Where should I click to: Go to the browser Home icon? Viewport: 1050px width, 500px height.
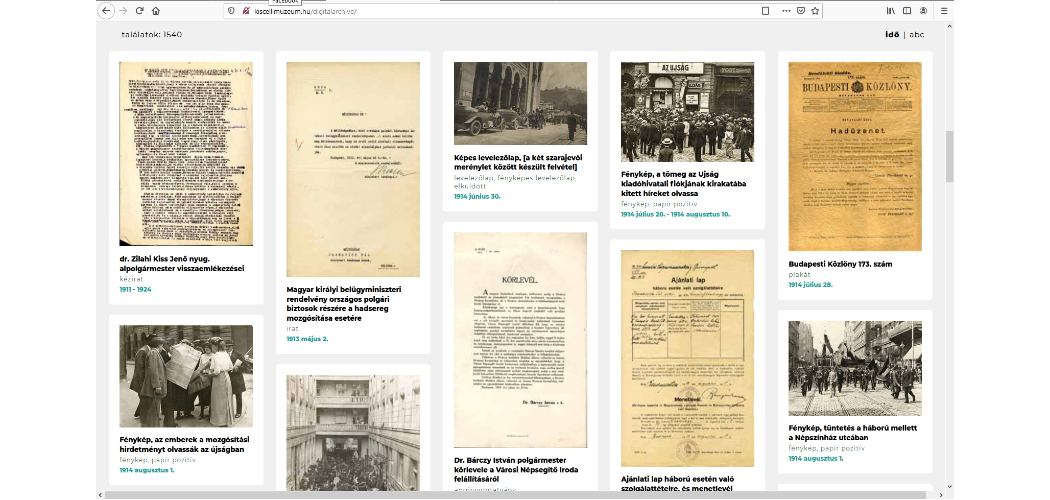pos(155,10)
